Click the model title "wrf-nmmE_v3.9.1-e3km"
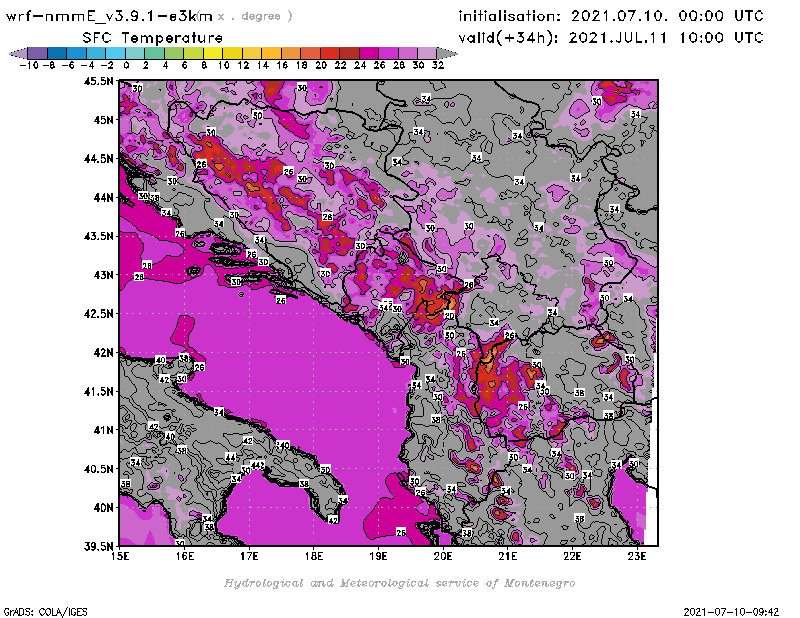Image resolution: width=800 pixels, height=618 pixels. coord(109,16)
